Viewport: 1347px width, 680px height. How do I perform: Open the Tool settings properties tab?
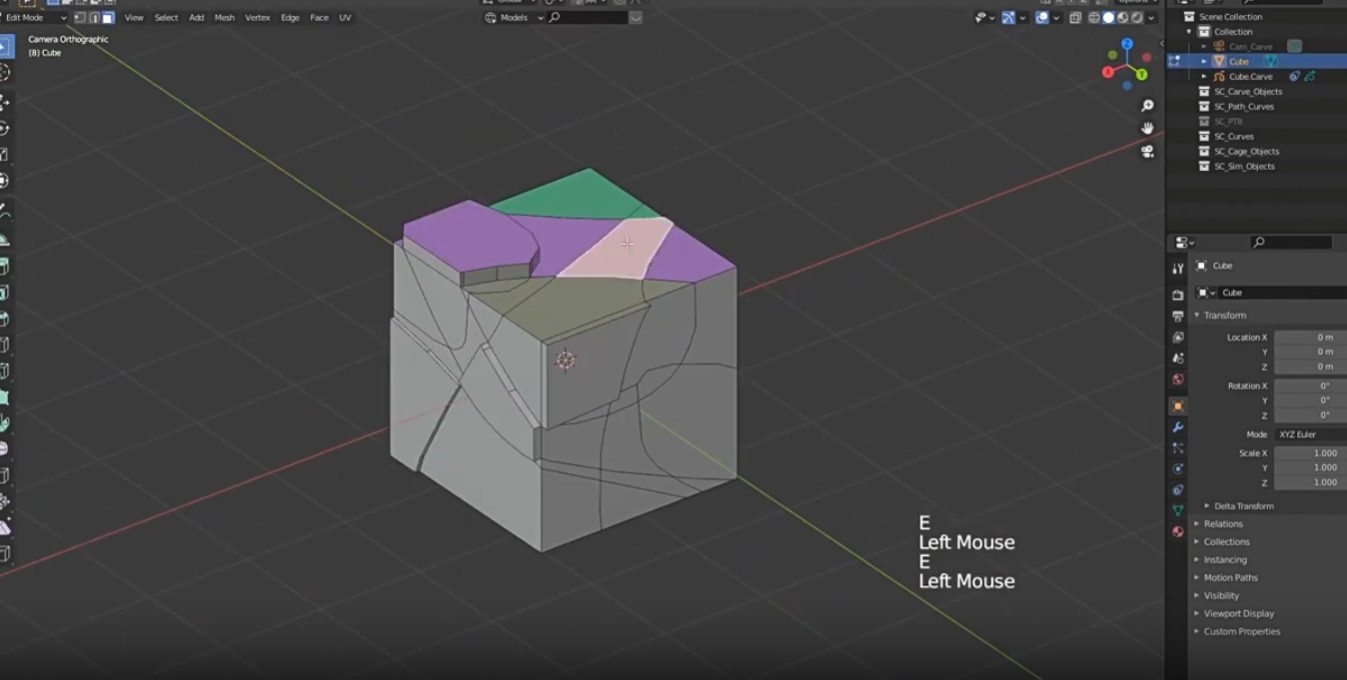(1178, 269)
